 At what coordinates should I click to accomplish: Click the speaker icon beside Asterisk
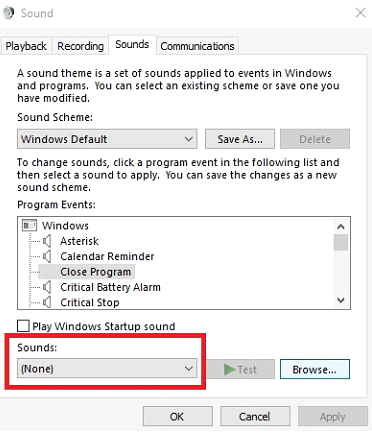pos(47,241)
